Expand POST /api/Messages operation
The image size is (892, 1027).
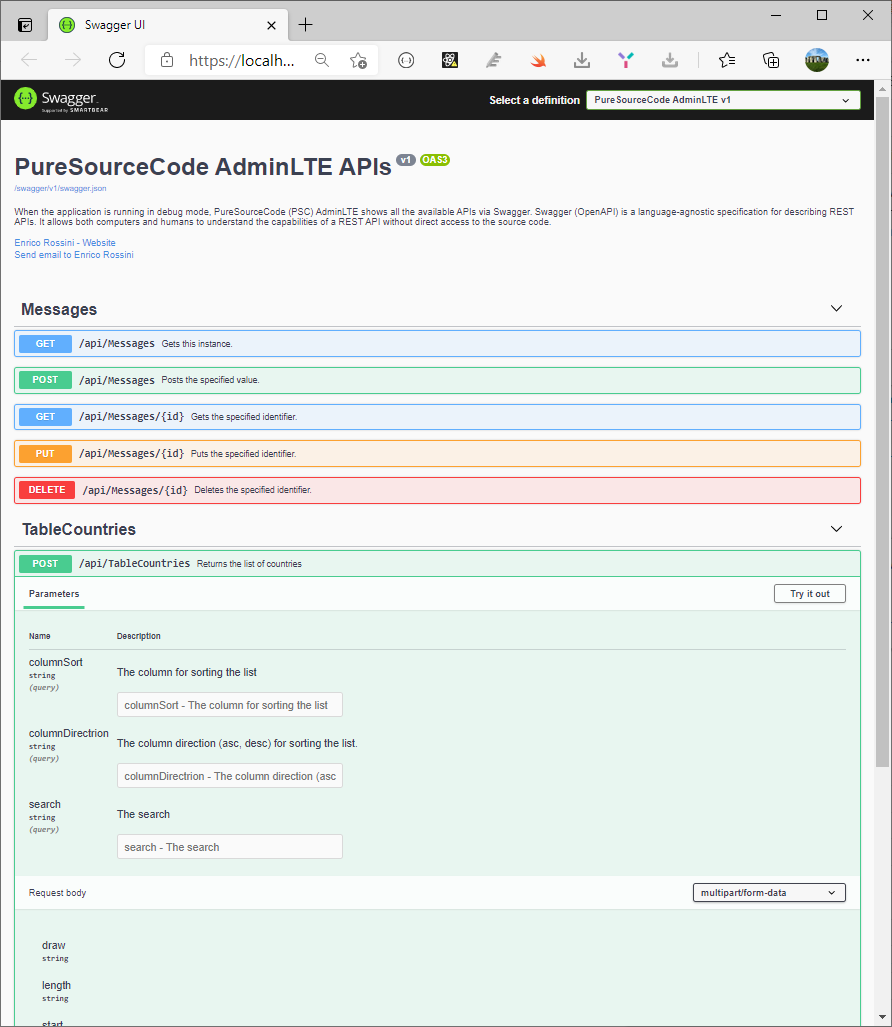(437, 381)
